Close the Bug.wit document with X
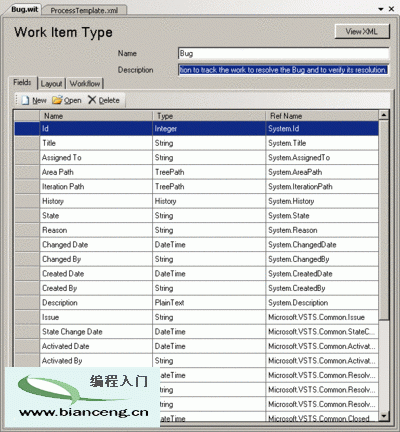This screenshot has width=400, height=432. point(391,9)
